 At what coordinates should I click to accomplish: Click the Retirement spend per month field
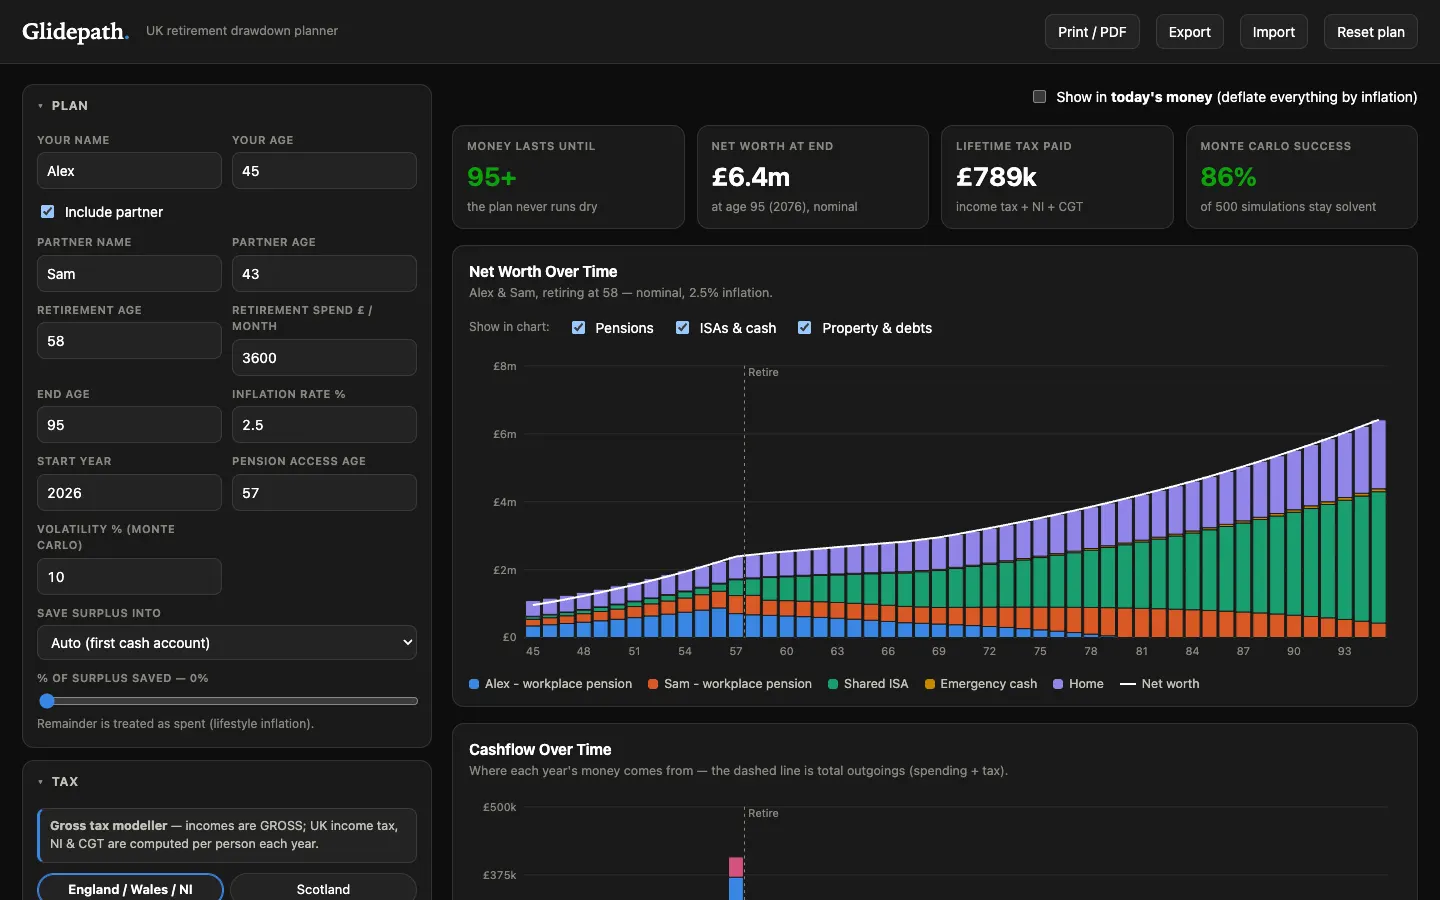click(324, 358)
